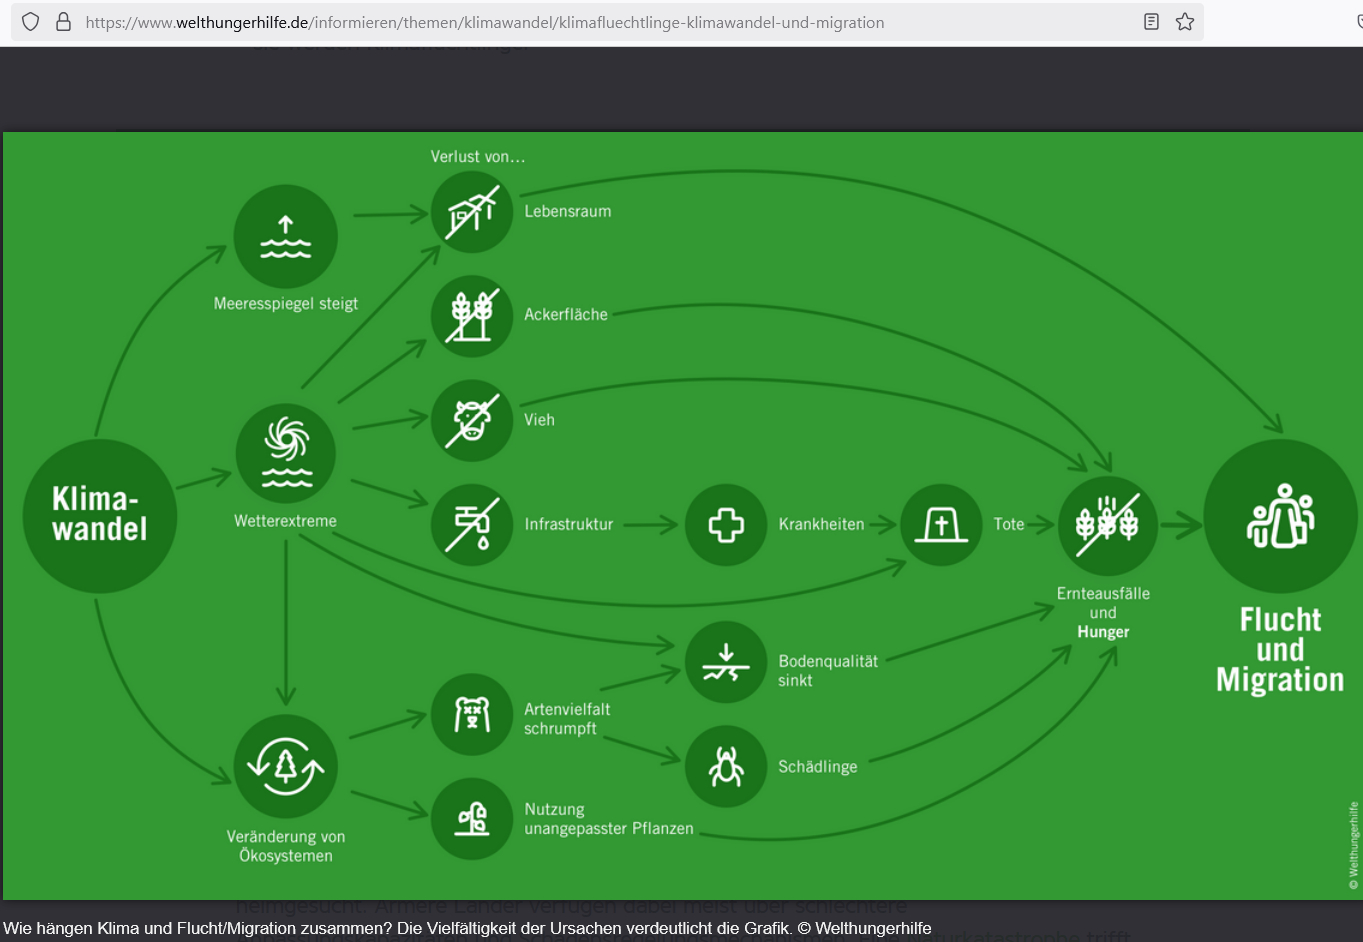The image size is (1363, 942).
Task: Click the gravestone Tote icon
Action: pyautogui.click(x=941, y=524)
